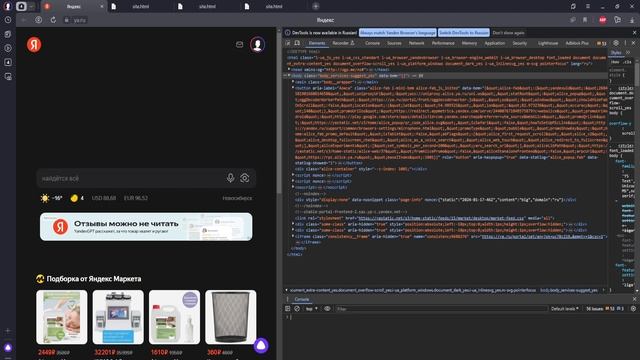Click the Отзывы можно не читать banner
This screenshot has width=640, height=360.
coord(146,227)
